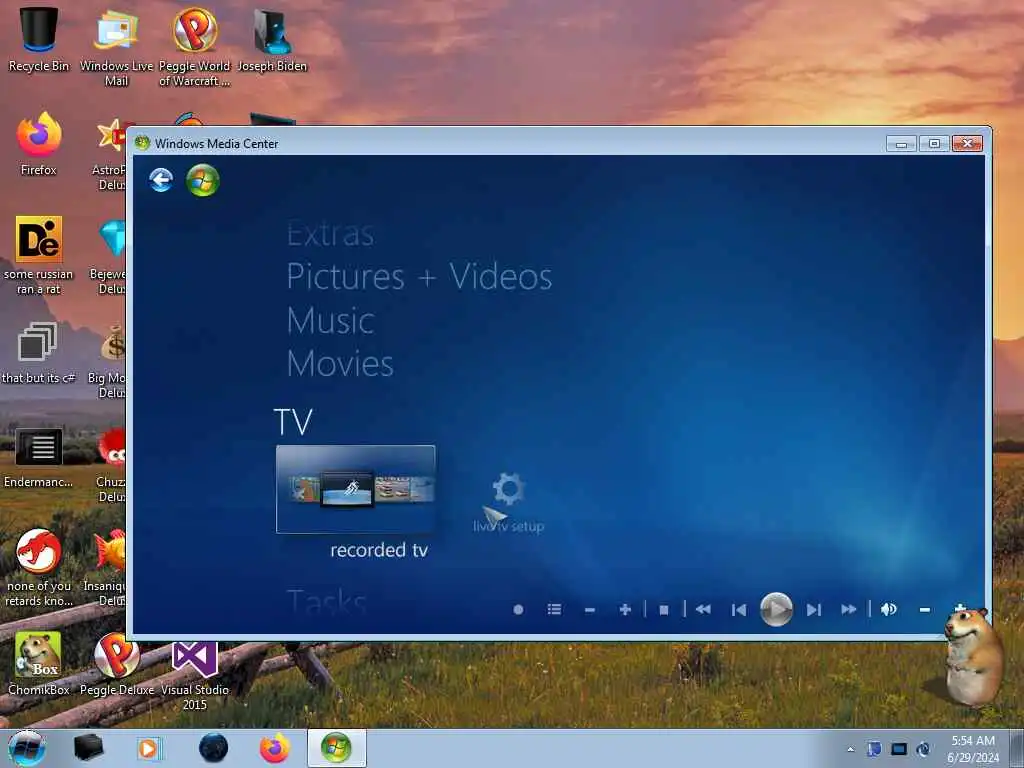The height and width of the screenshot is (768, 1024).
Task: Open the recorded tv tile
Action: click(356, 489)
